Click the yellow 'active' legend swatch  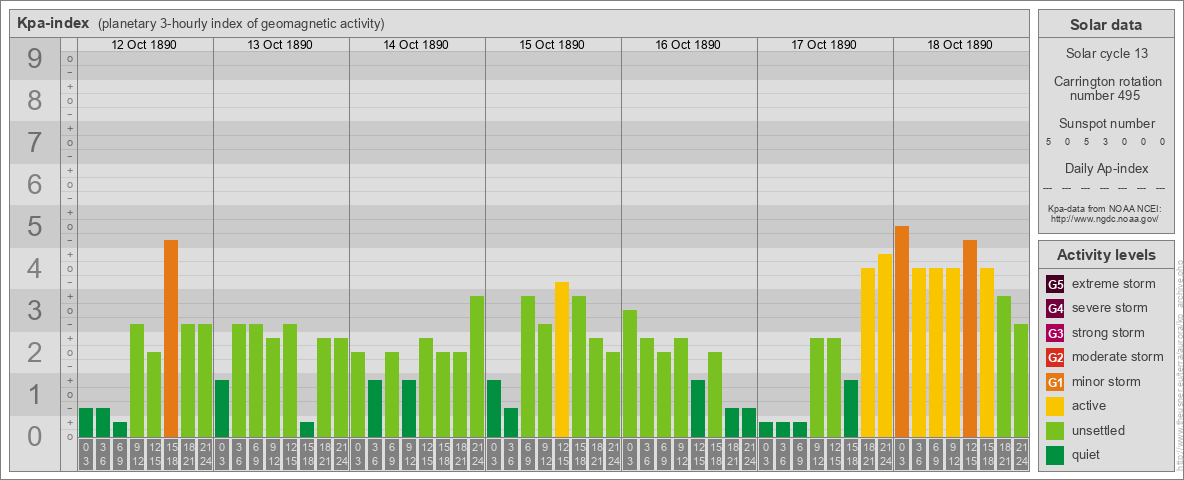click(1055, 406)
